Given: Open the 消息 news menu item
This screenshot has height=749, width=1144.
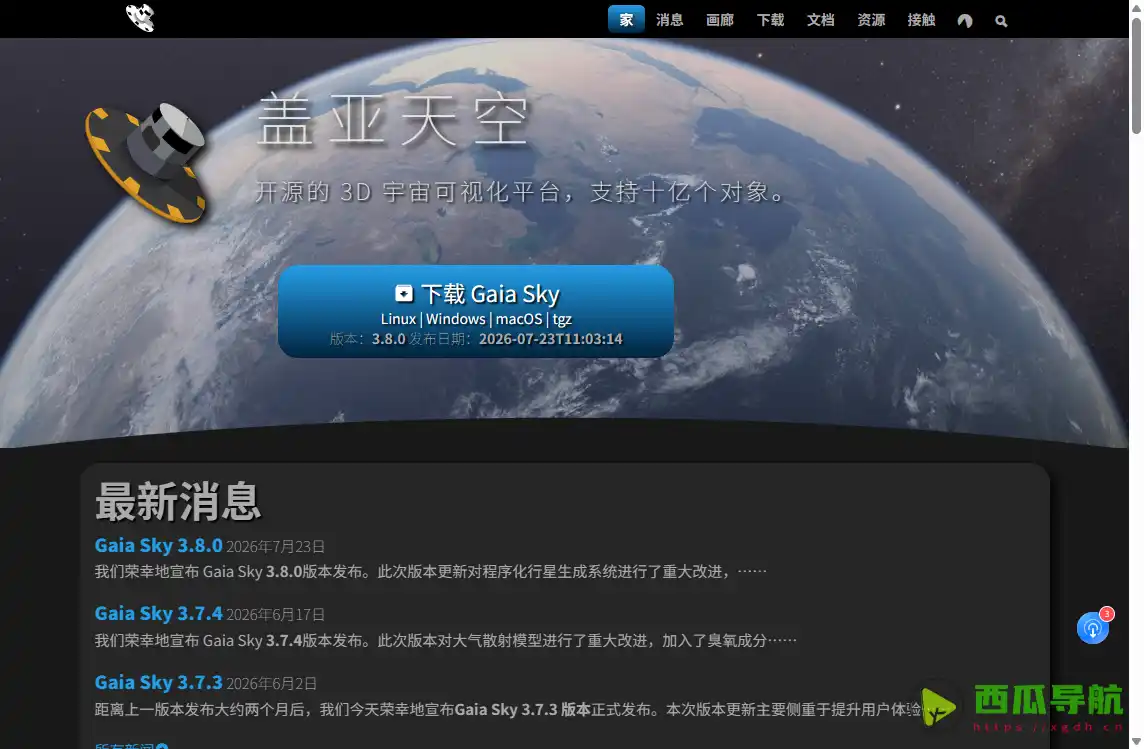Looking at the screenshot, I should (669, 20).
